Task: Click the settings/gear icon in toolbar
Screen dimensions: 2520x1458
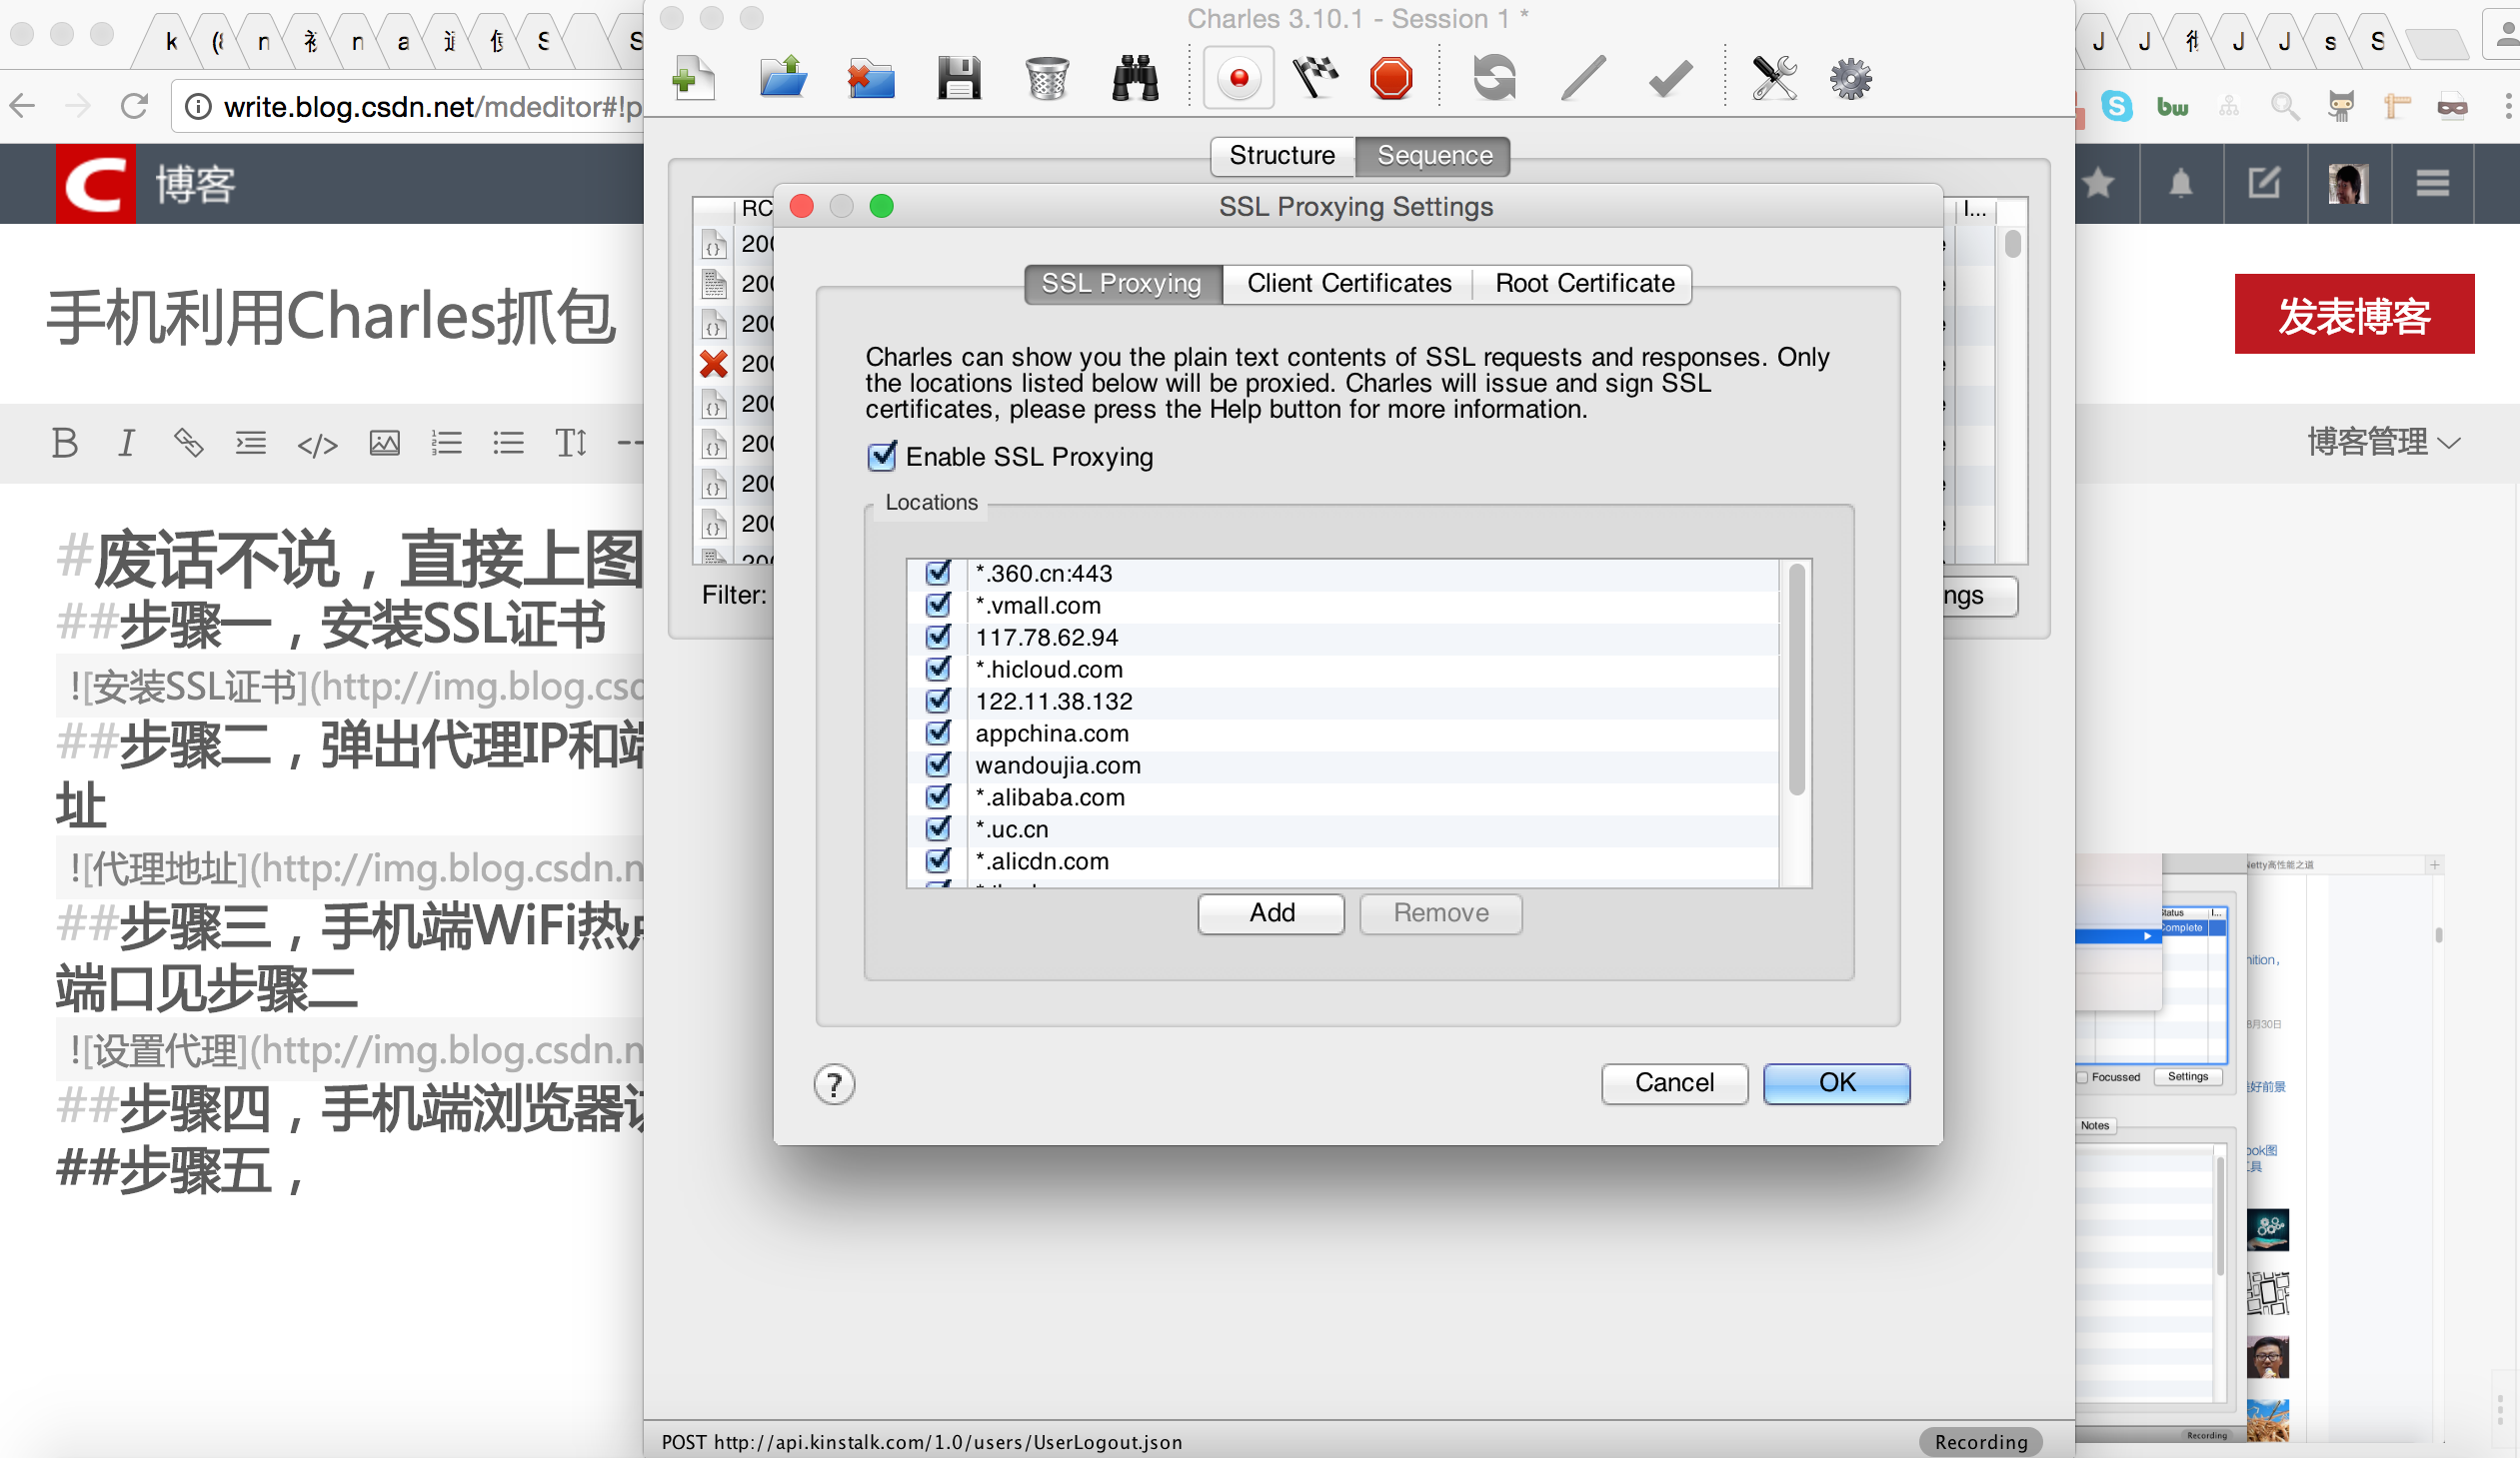Action: (x=1848, y=76)
